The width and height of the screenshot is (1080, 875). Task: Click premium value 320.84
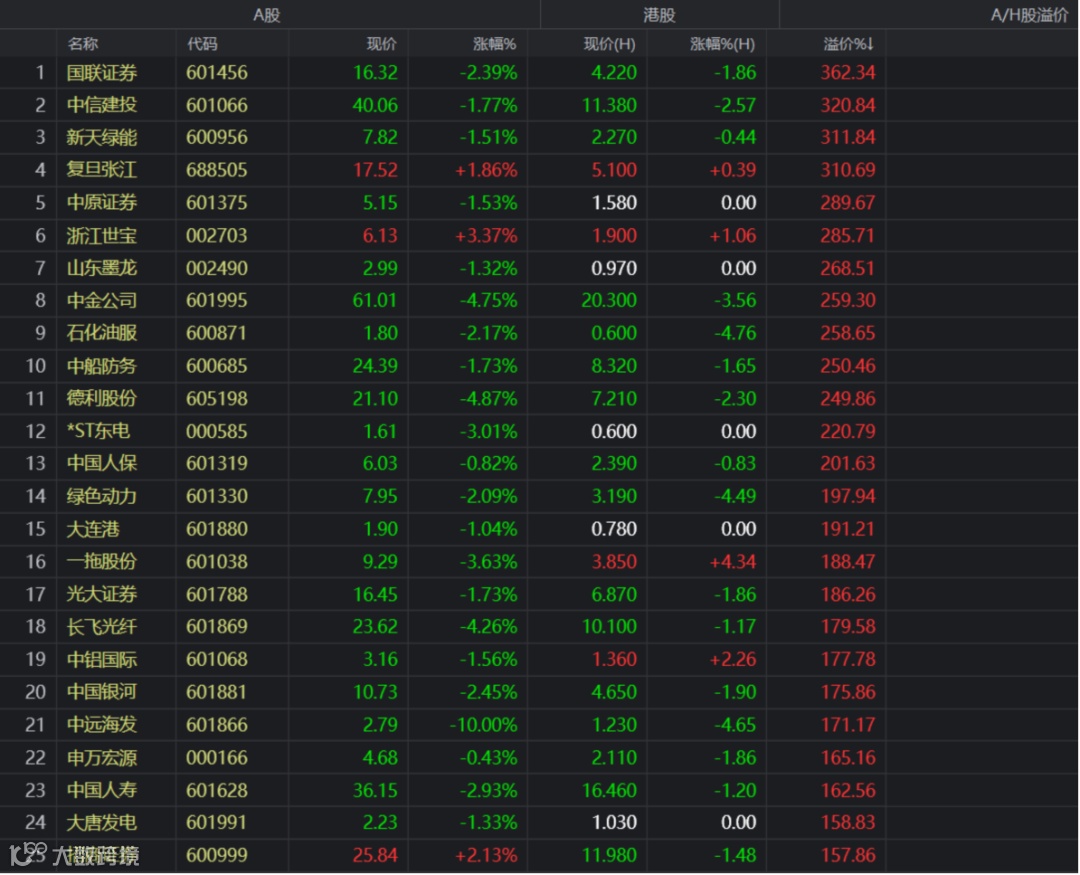click(x=848, y=105)
